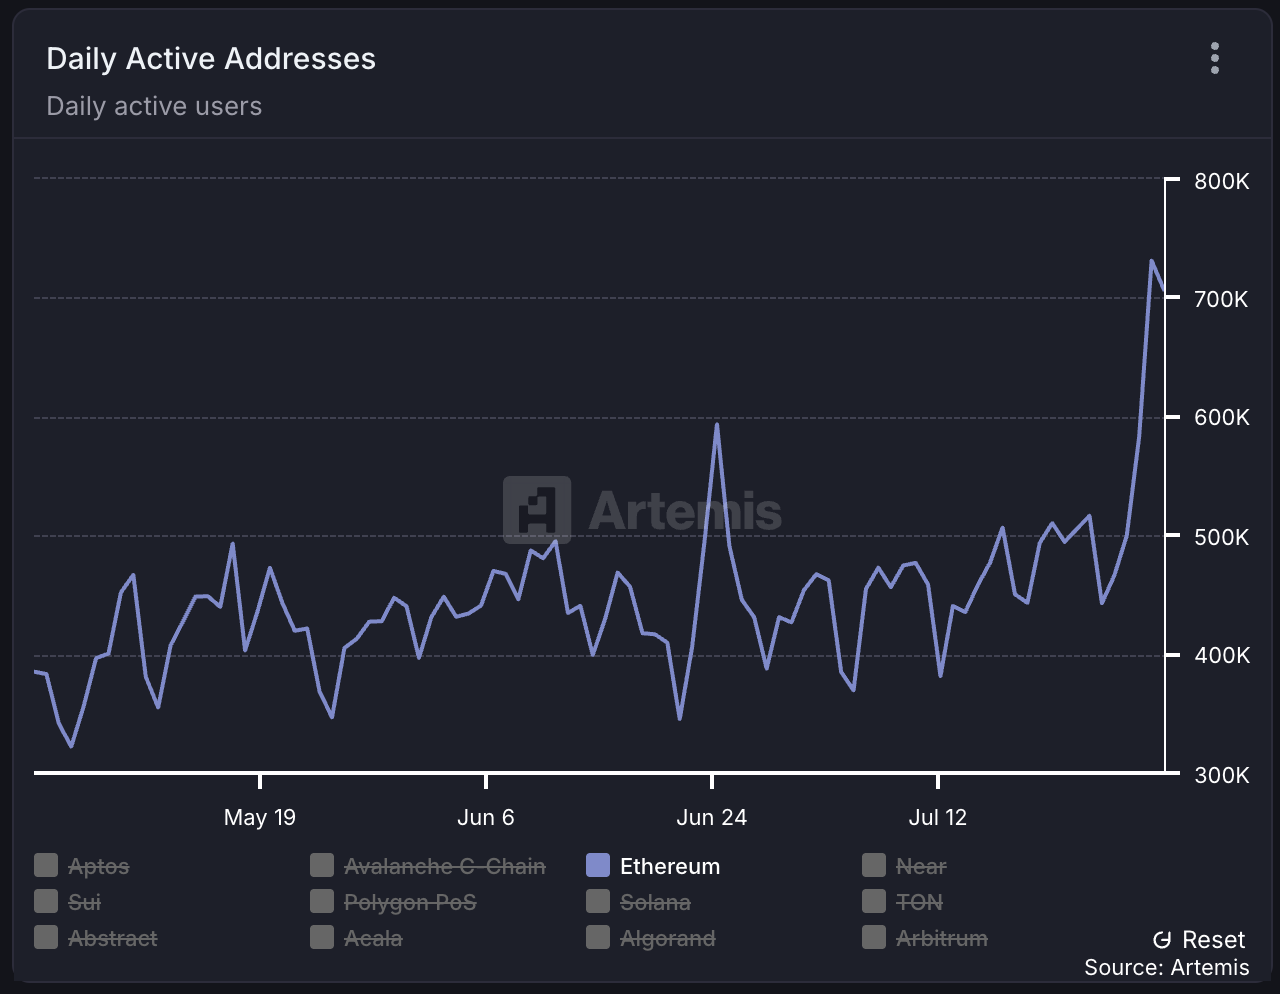Click the Reset button
This screenshot has width=1280, height=994.
(1200, 940)
